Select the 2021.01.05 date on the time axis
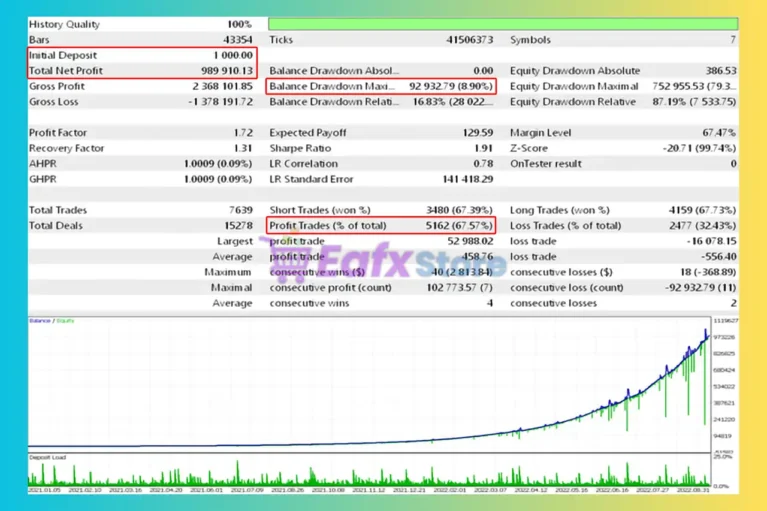 45,490
